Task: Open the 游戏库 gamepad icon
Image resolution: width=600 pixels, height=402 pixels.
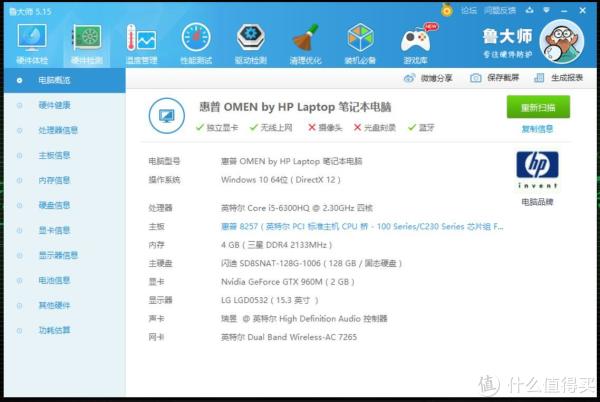Action: pos(416,43)
